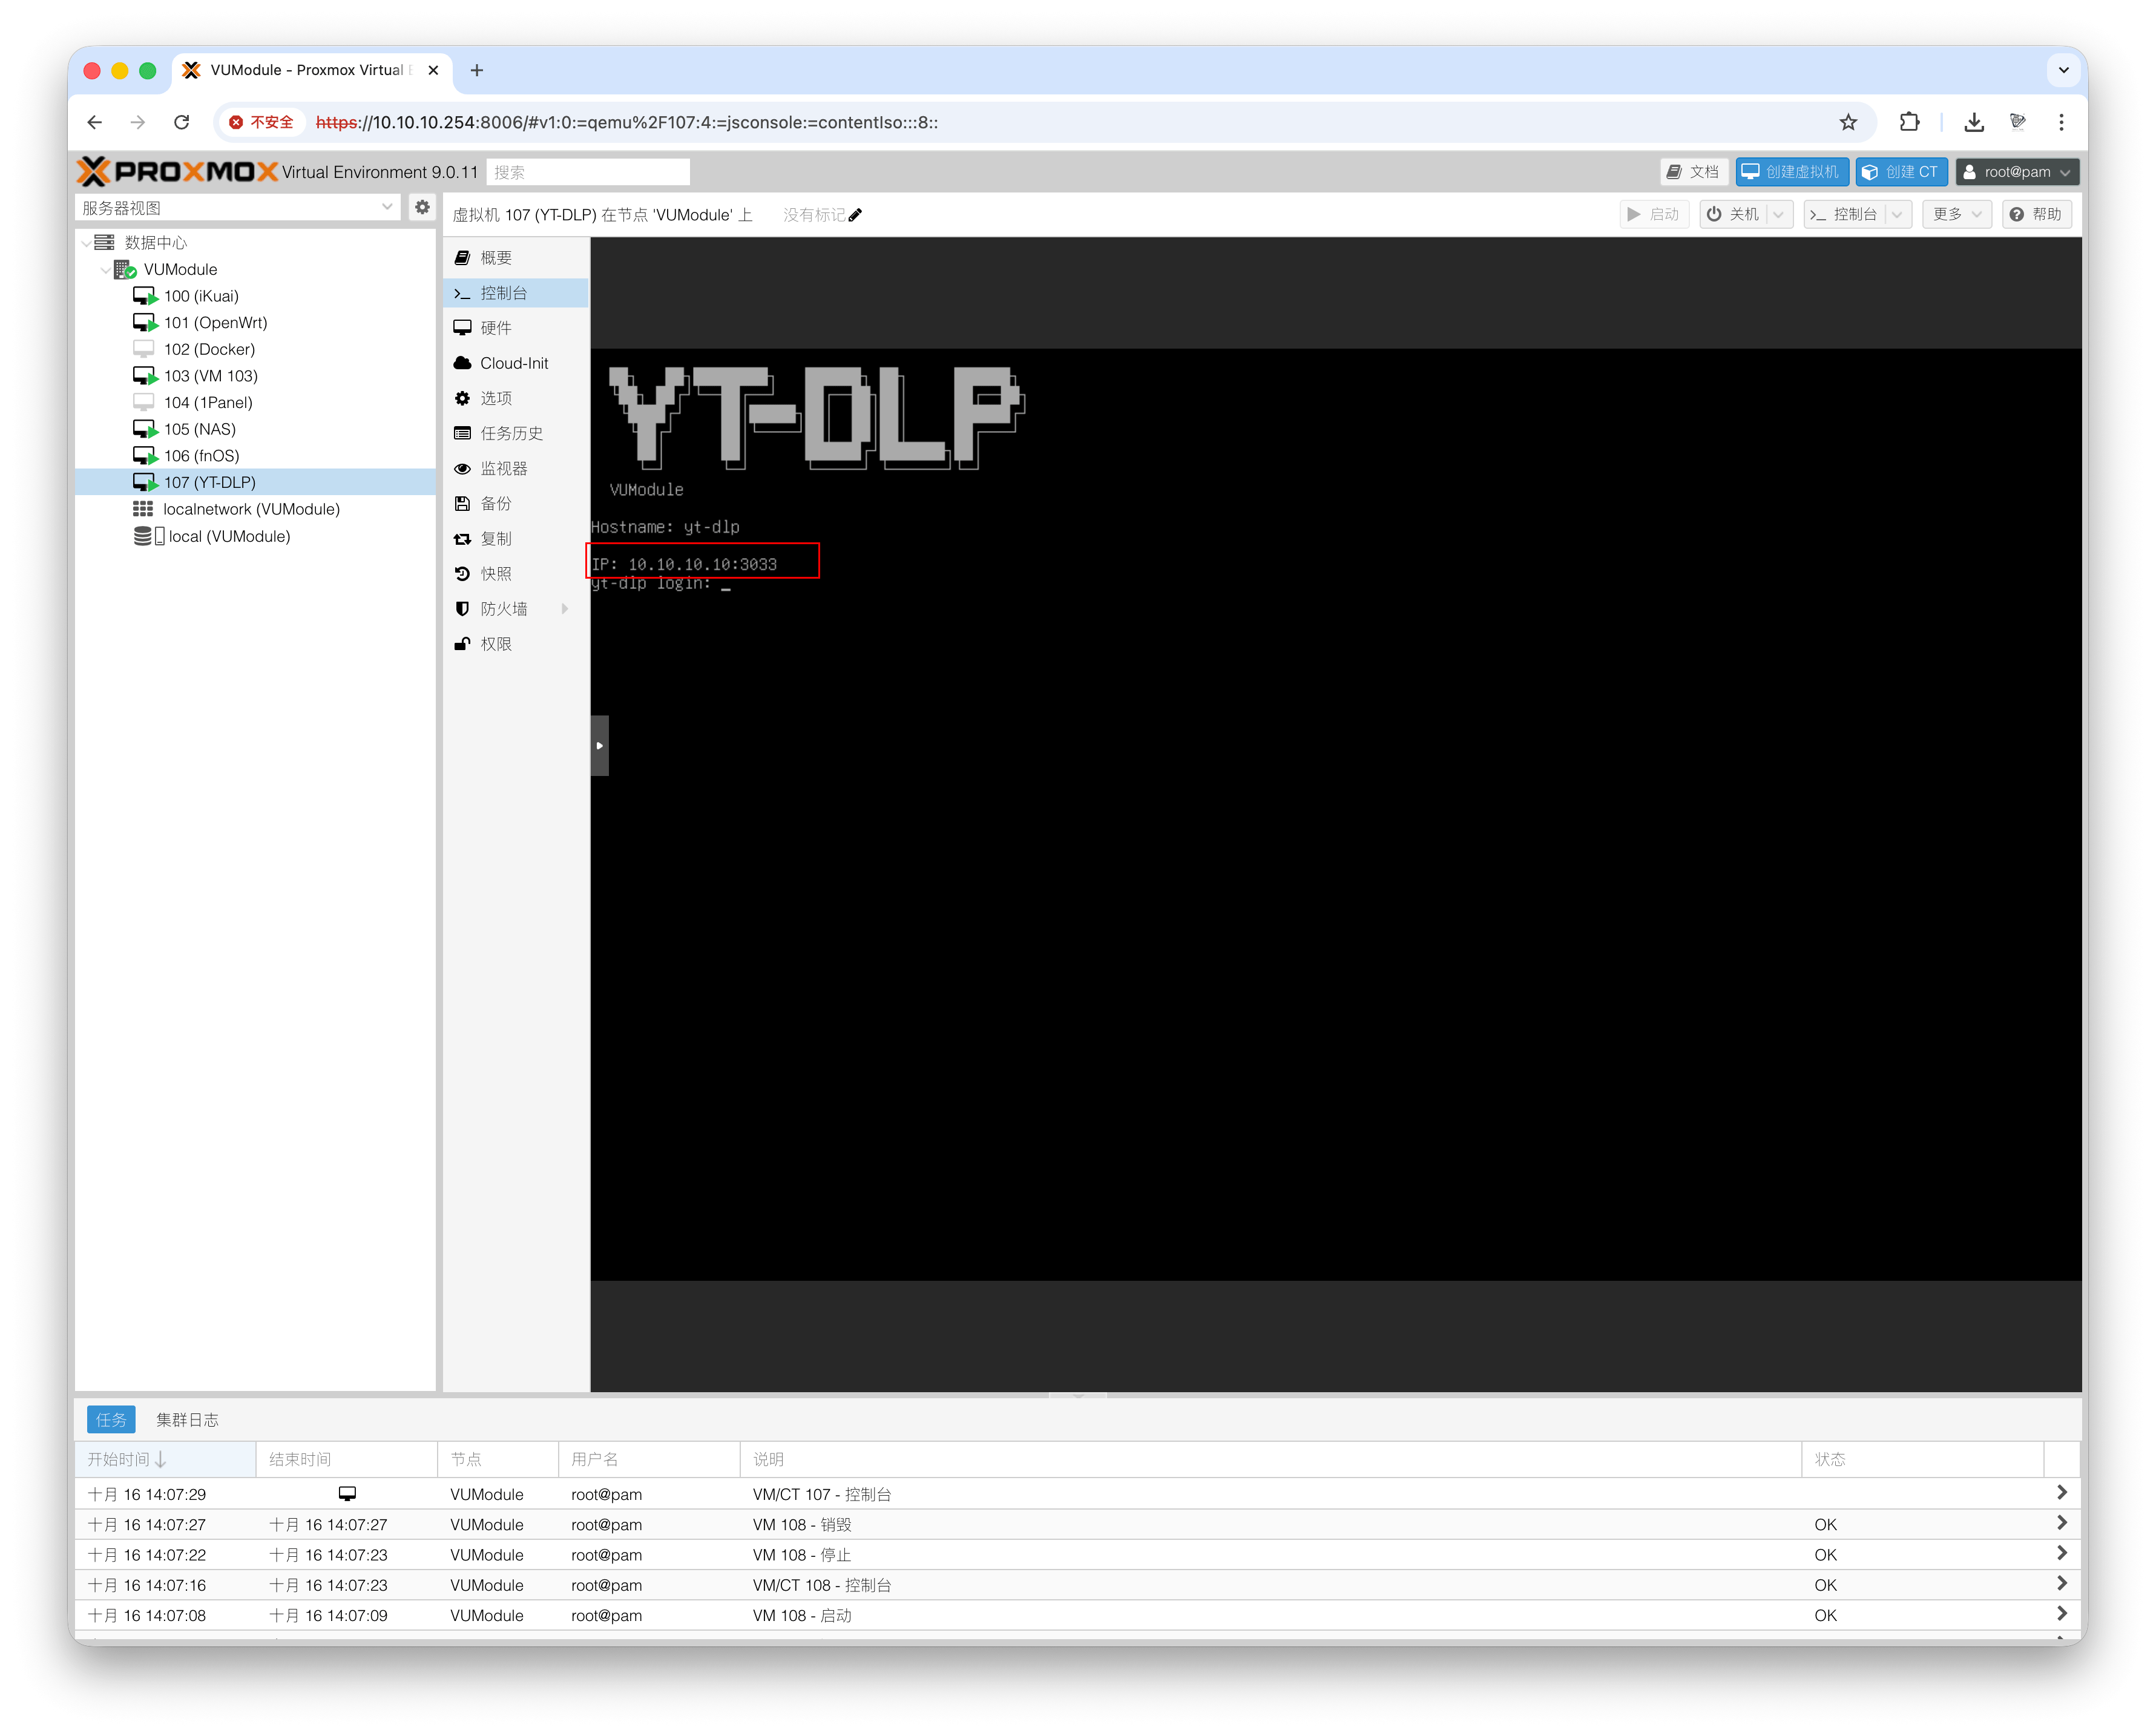Screen dimensions: 2156x1736
Task: Collapse the 数据中心 tree node
Action: click(x=86, y=243)
